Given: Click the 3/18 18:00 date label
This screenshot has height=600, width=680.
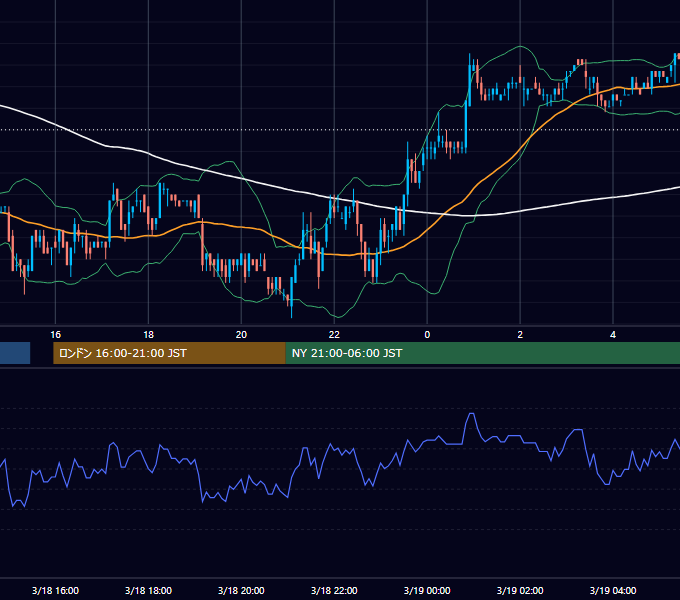Looking at the screenshot, I should pos(148,590).
